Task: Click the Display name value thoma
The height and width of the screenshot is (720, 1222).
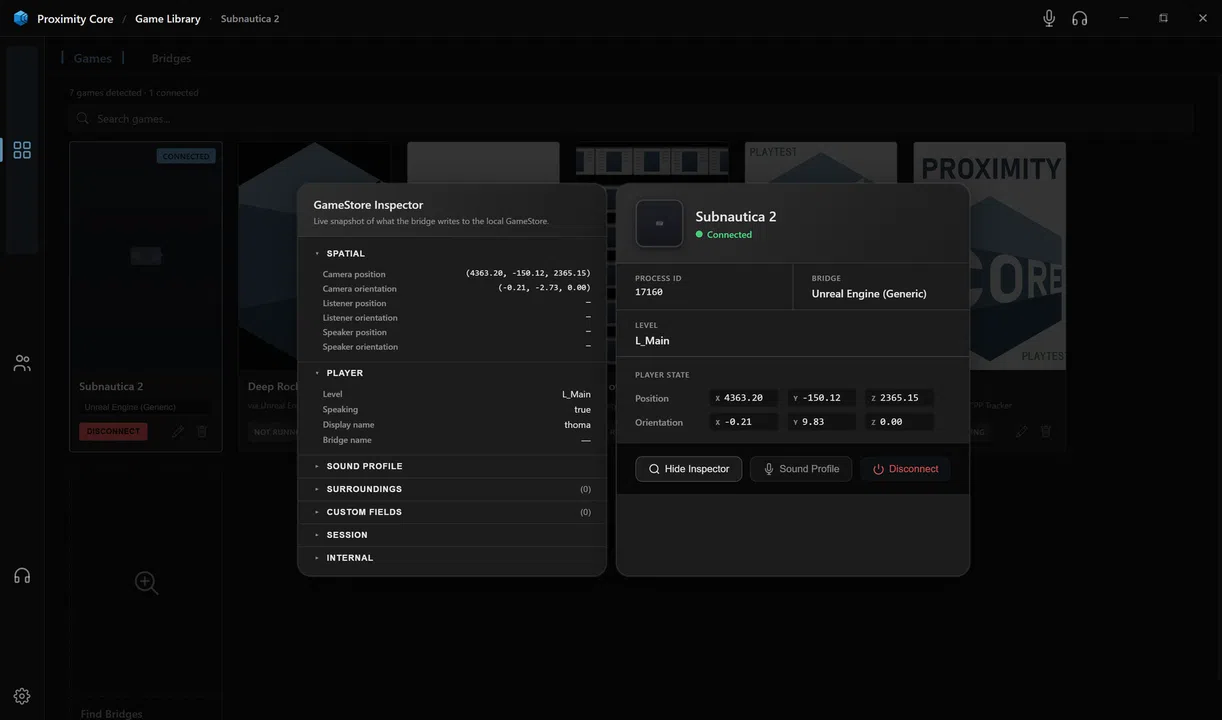Action: pos(577,425)
